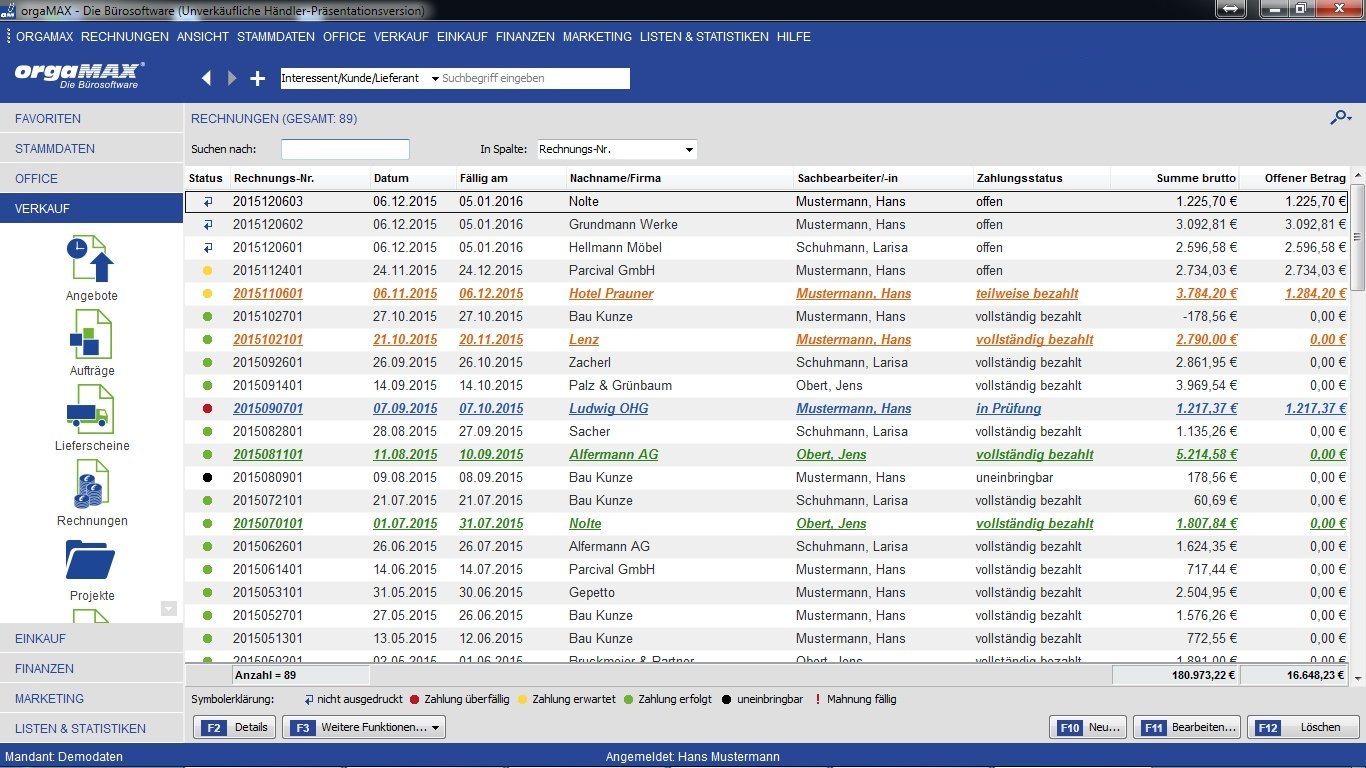Click yellow status dot of invoice 2015110601
This screenshot has height=768, width=1366.
coord(207,293)
